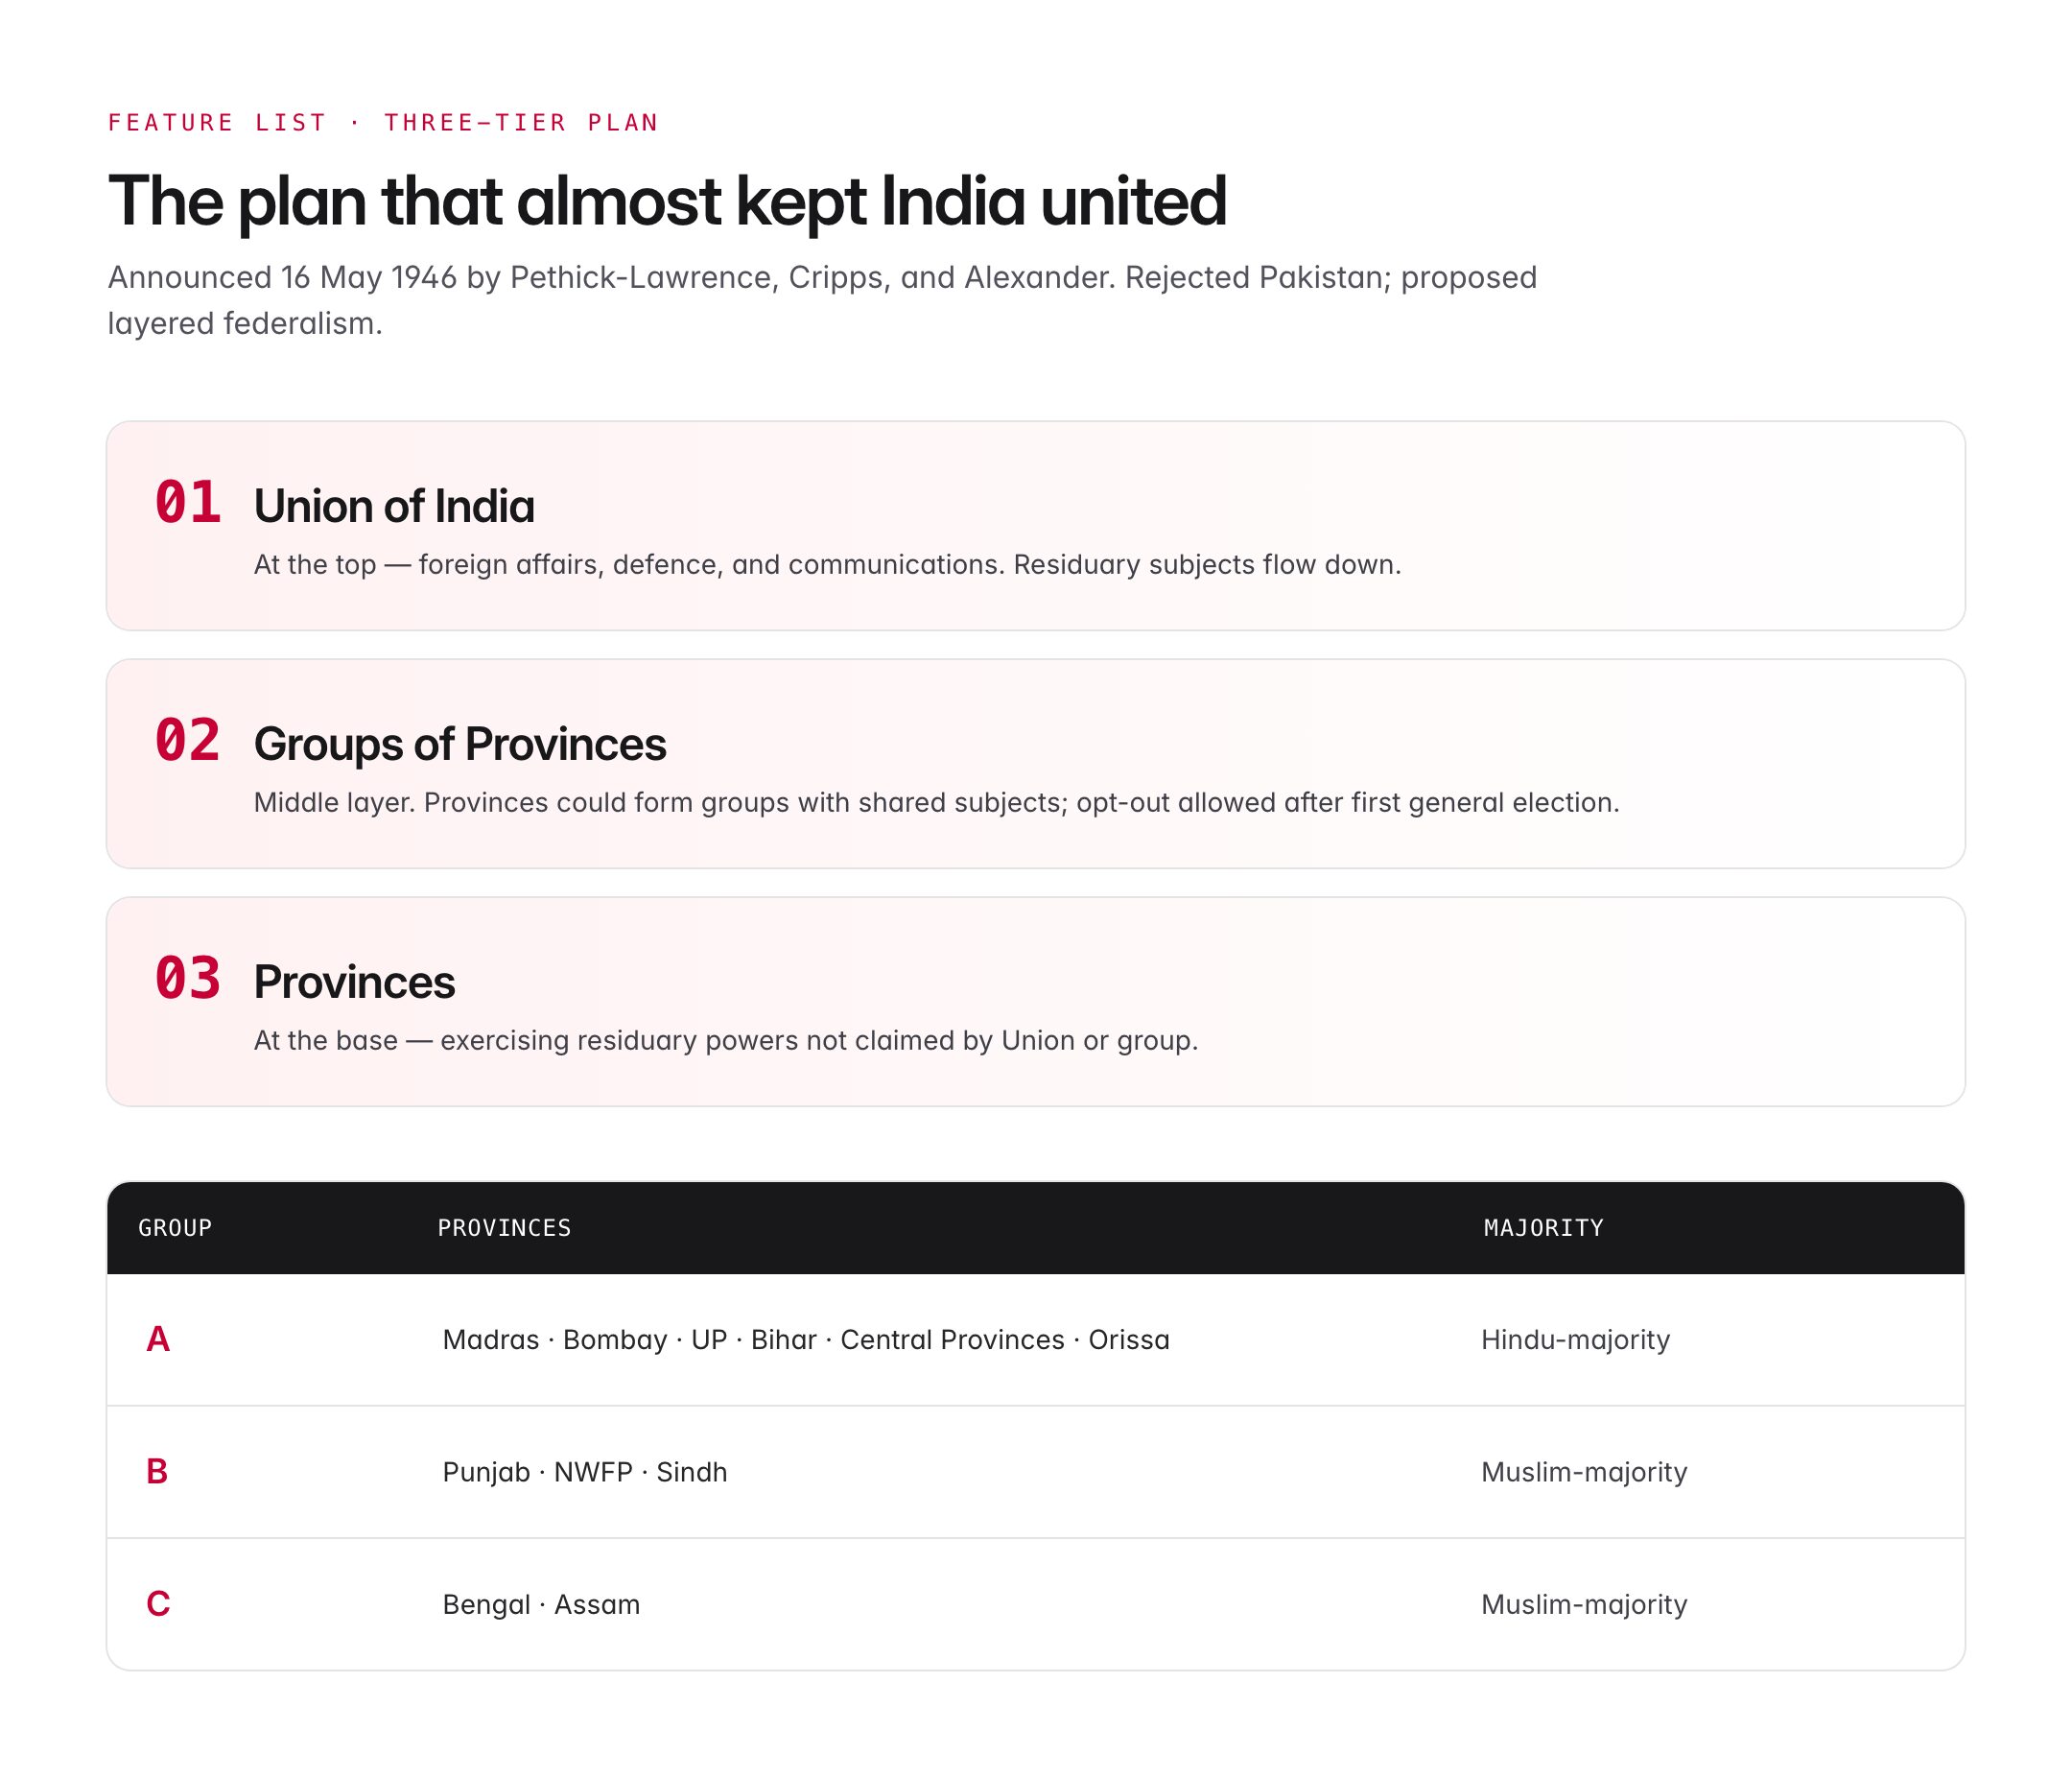The width and height of the screenshot is (2072, 1777).
Task: Select the Hindu-majority cell in row A
Action: [1575, 1339]
